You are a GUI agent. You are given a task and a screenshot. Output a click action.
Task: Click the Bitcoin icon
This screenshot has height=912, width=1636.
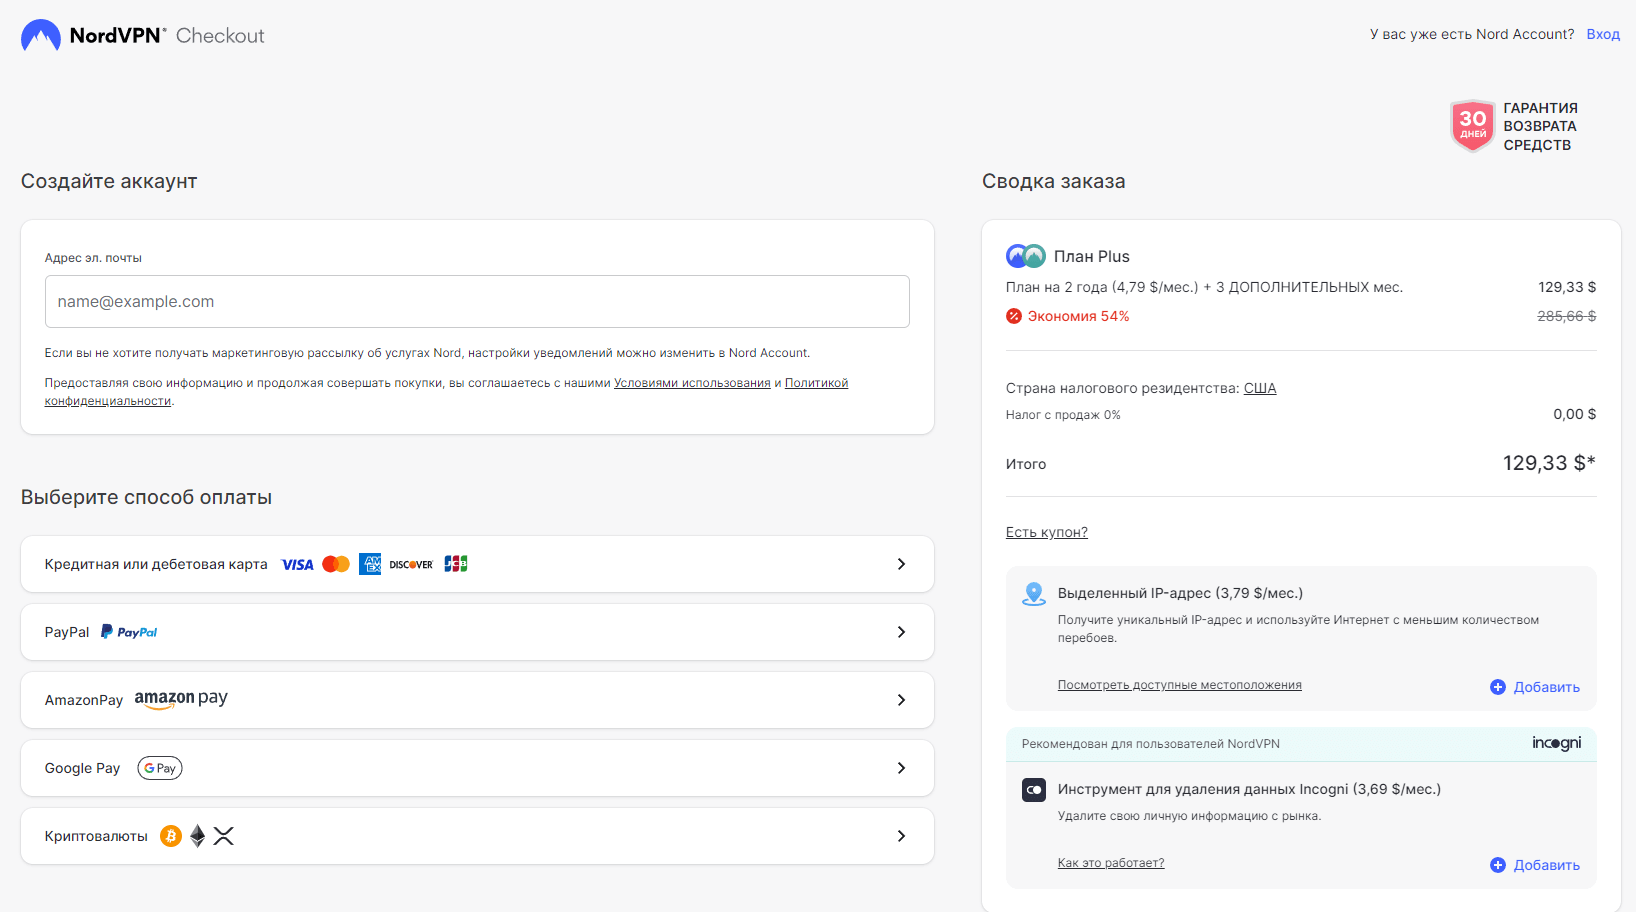tap(171, 836)
